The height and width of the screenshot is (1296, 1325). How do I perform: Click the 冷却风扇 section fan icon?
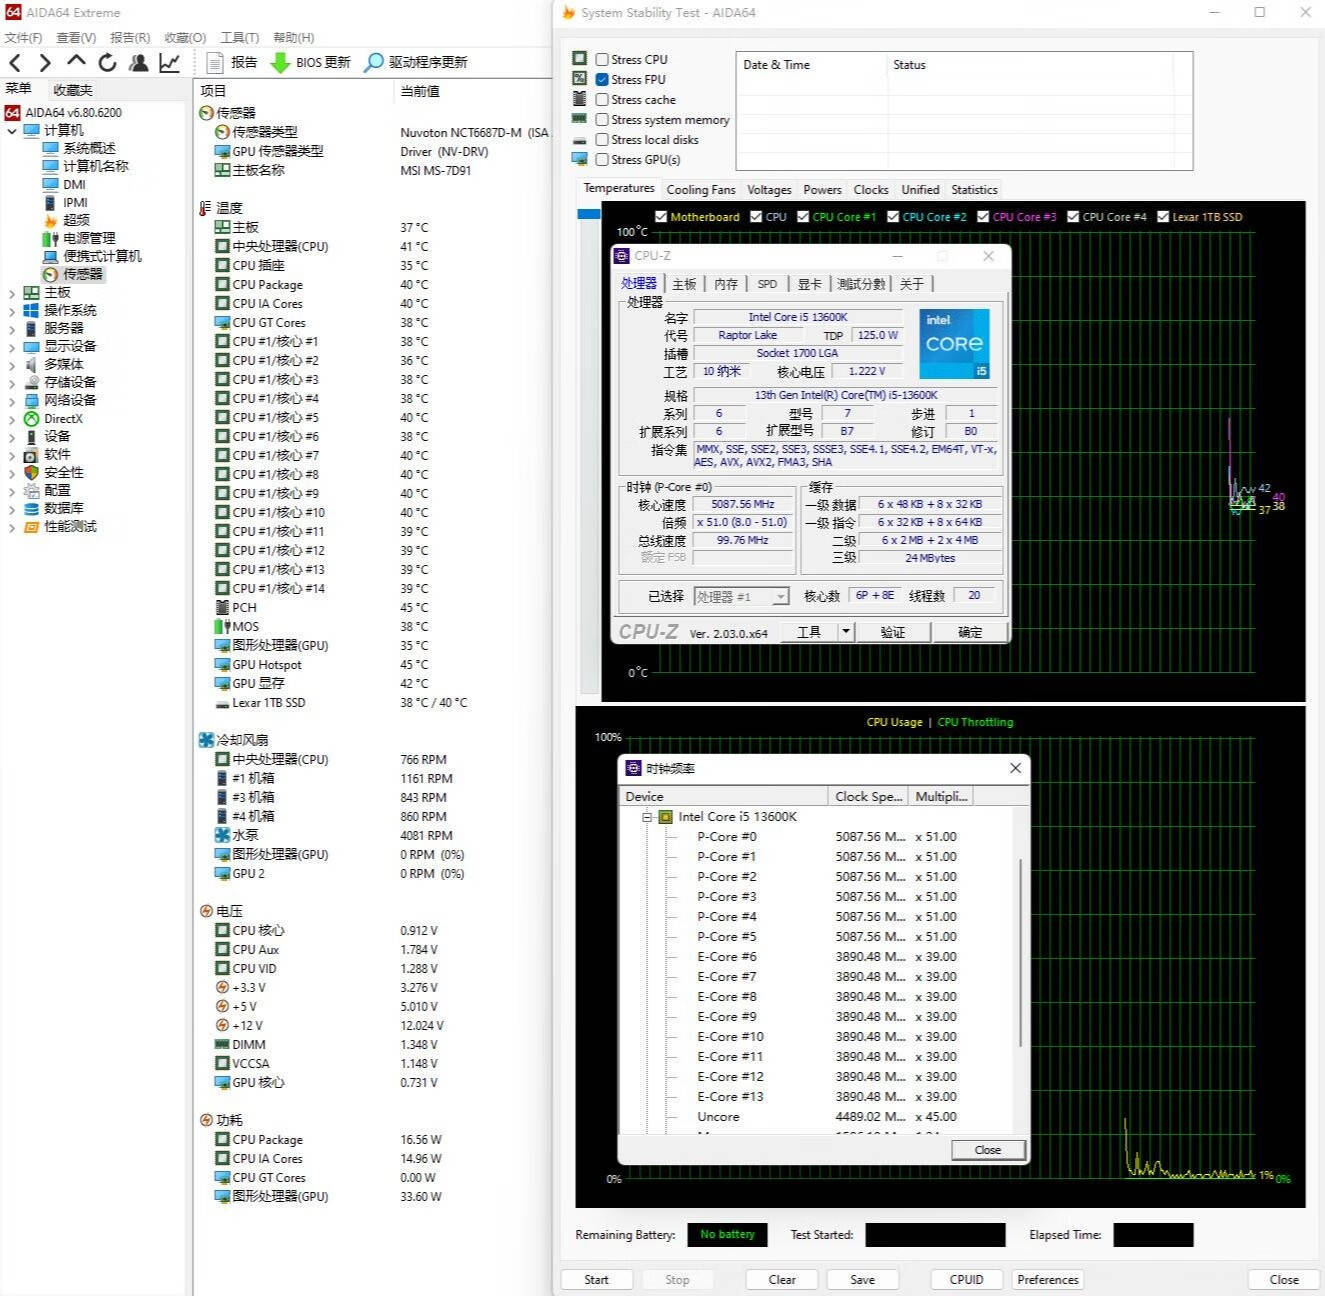point(206,740)
